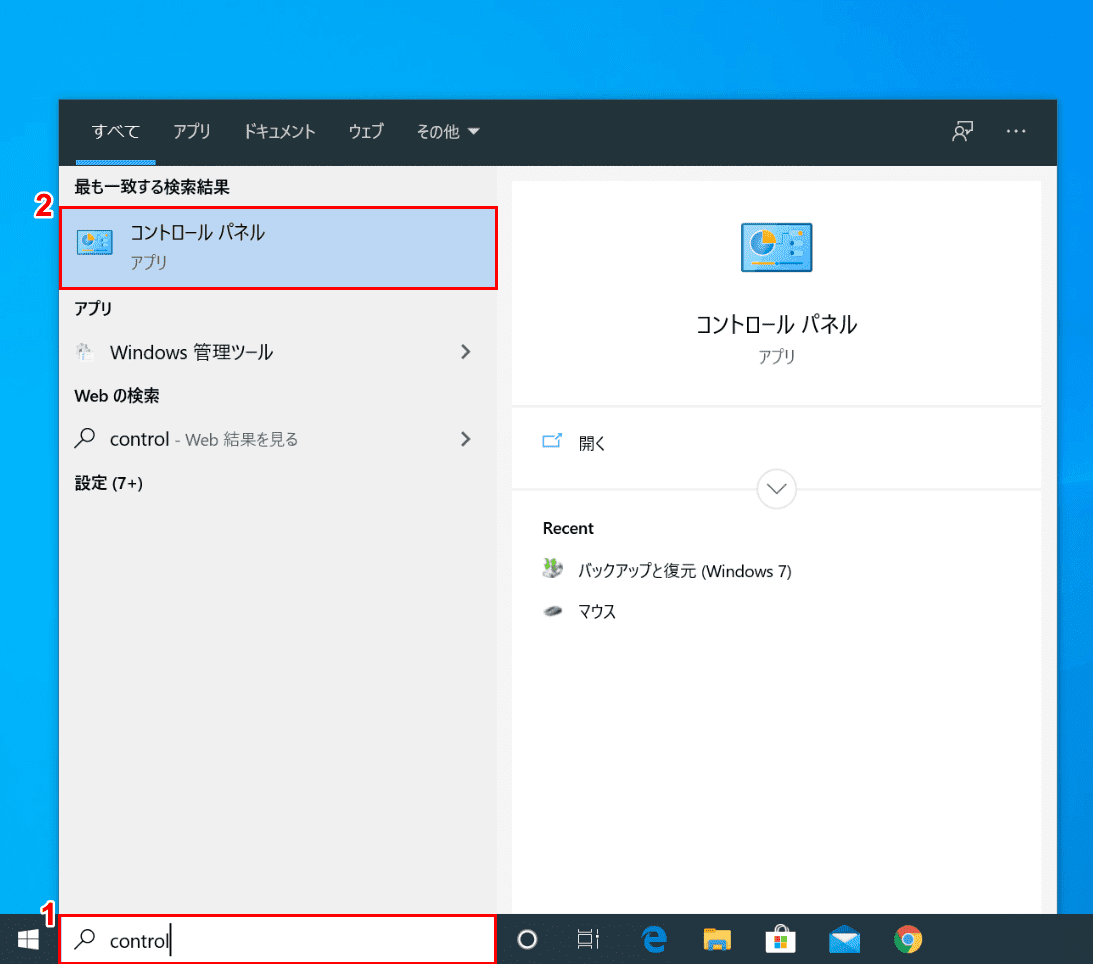1093x964 pixels.
Task: Expand Windows 管理ツール arrow
Action: point(466,352)
